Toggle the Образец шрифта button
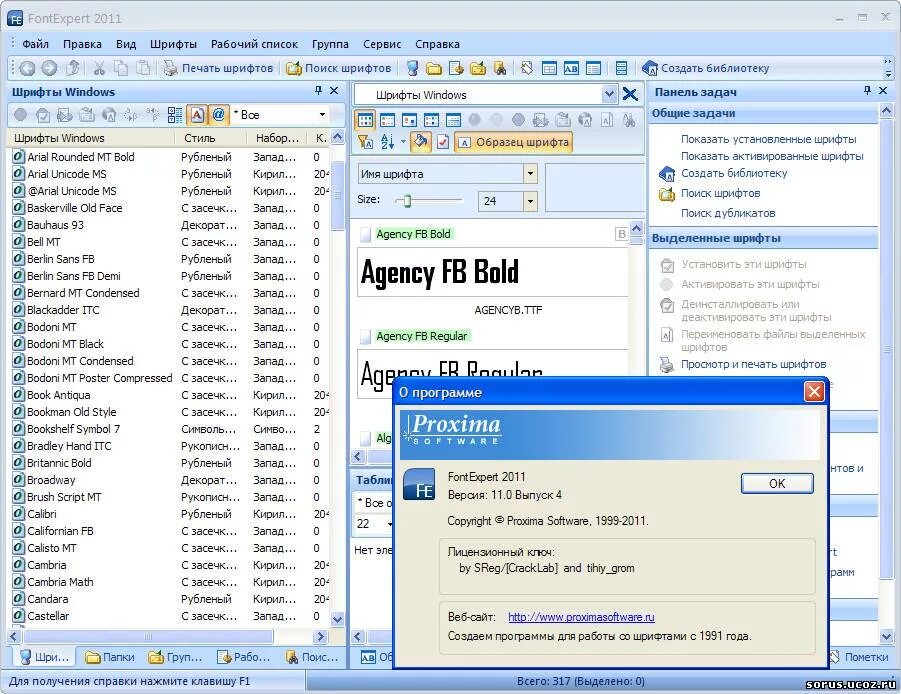 pos(514,142)
